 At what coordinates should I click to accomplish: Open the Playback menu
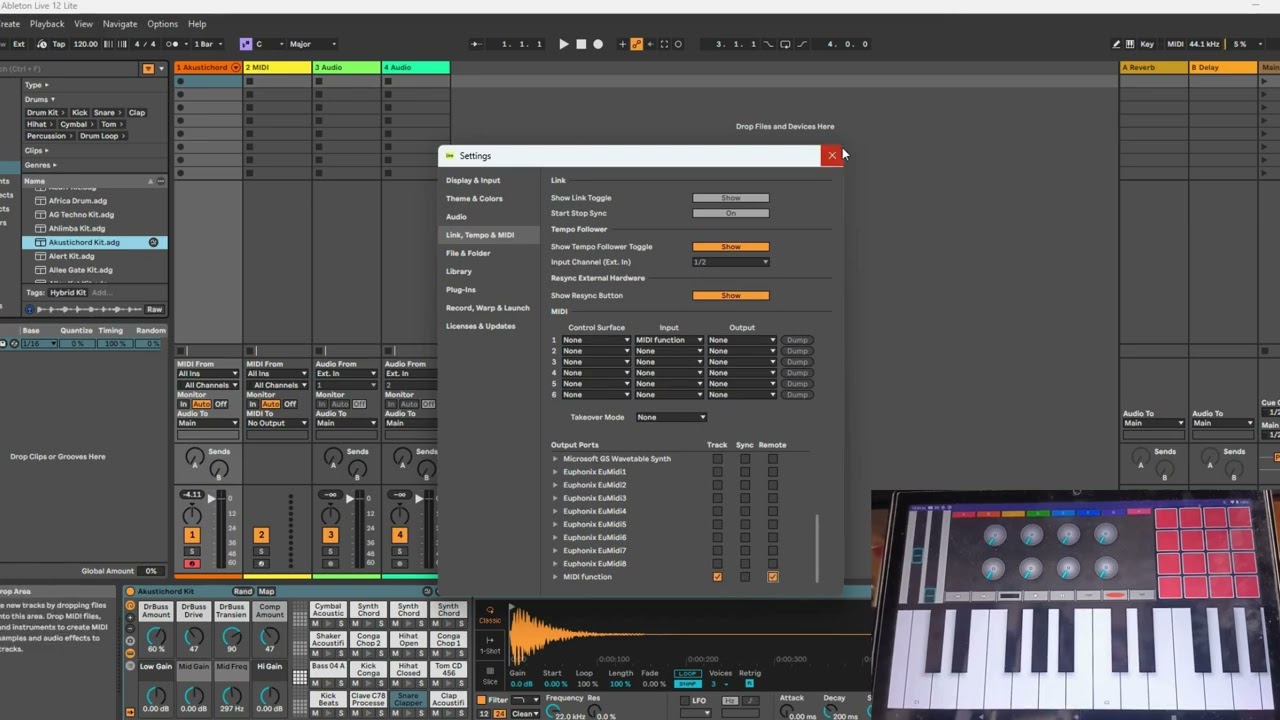(47, 24)
